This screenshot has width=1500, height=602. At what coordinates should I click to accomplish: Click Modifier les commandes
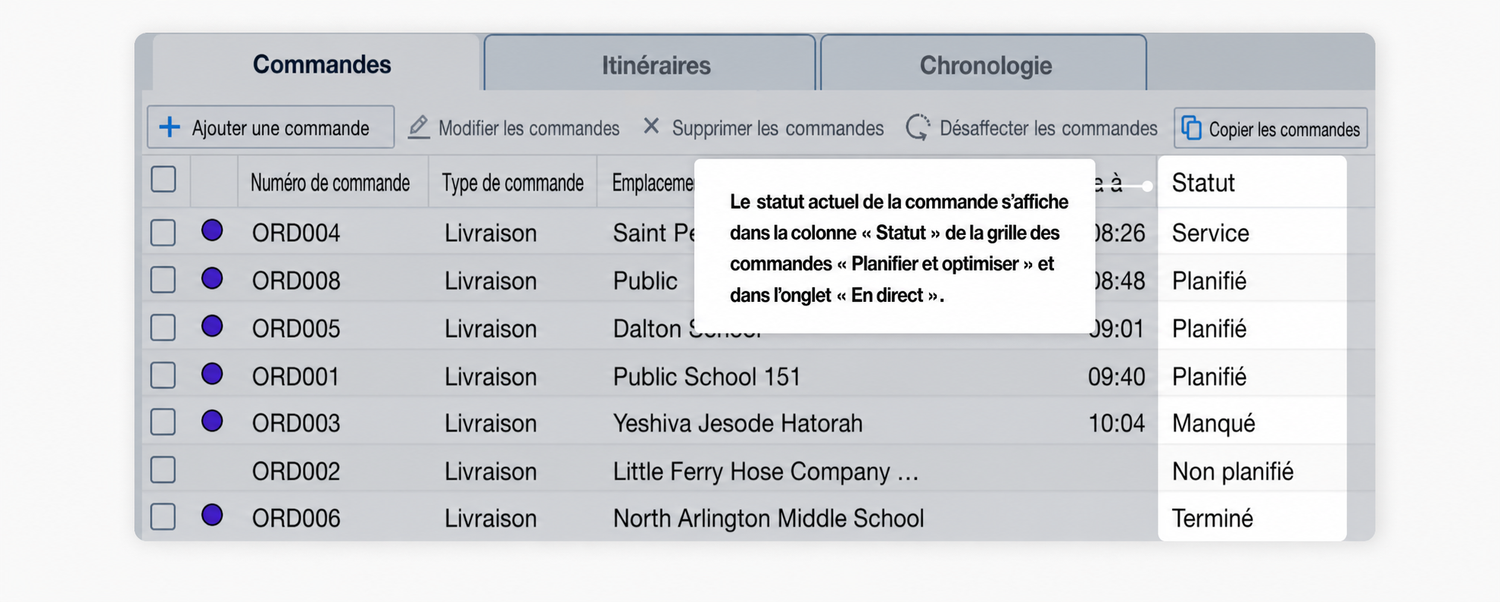pyautogui.click(x=514, y=128)
